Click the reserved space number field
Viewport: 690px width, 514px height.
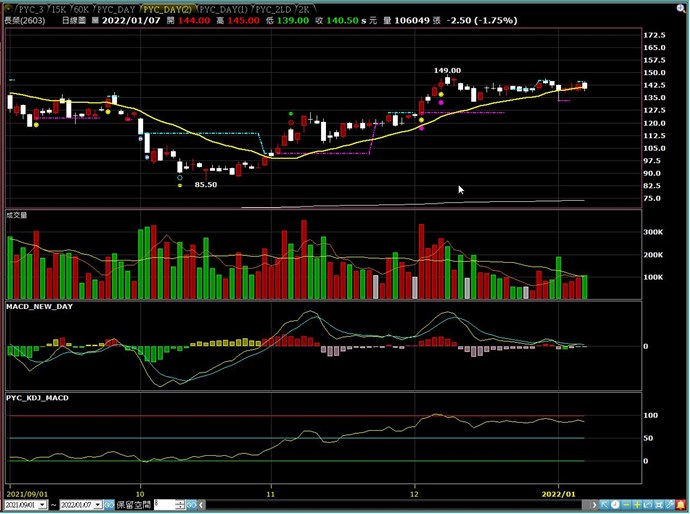(x=165, y=505)
